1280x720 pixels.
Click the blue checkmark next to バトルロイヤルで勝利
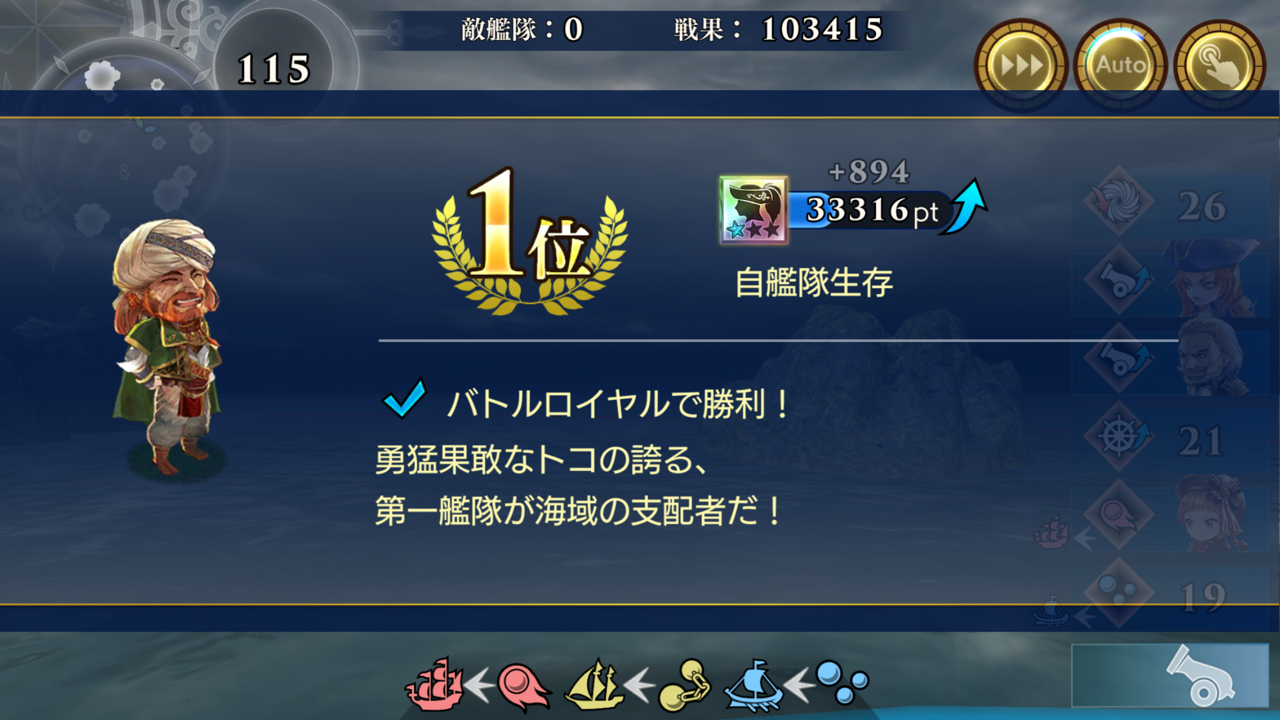405,400
